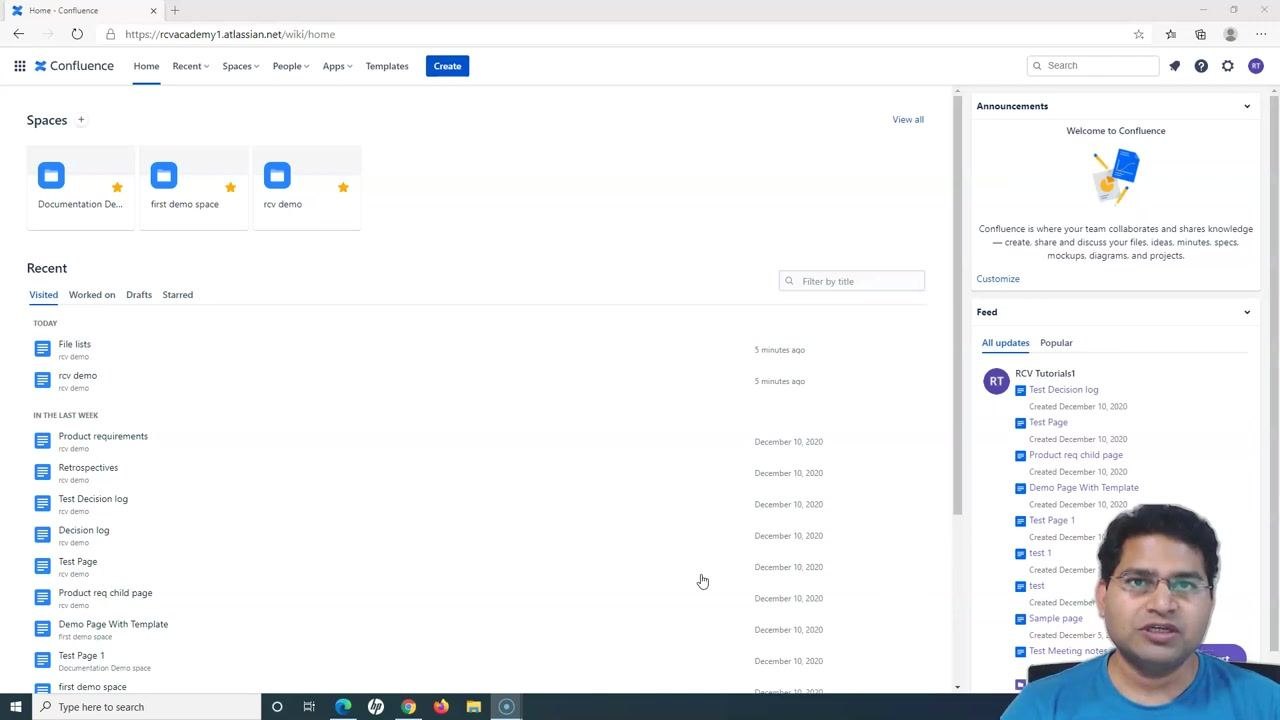Focus the Confluence Search box
Image resolution: width=1280 pixels, height=720 pixels.
1093,66
